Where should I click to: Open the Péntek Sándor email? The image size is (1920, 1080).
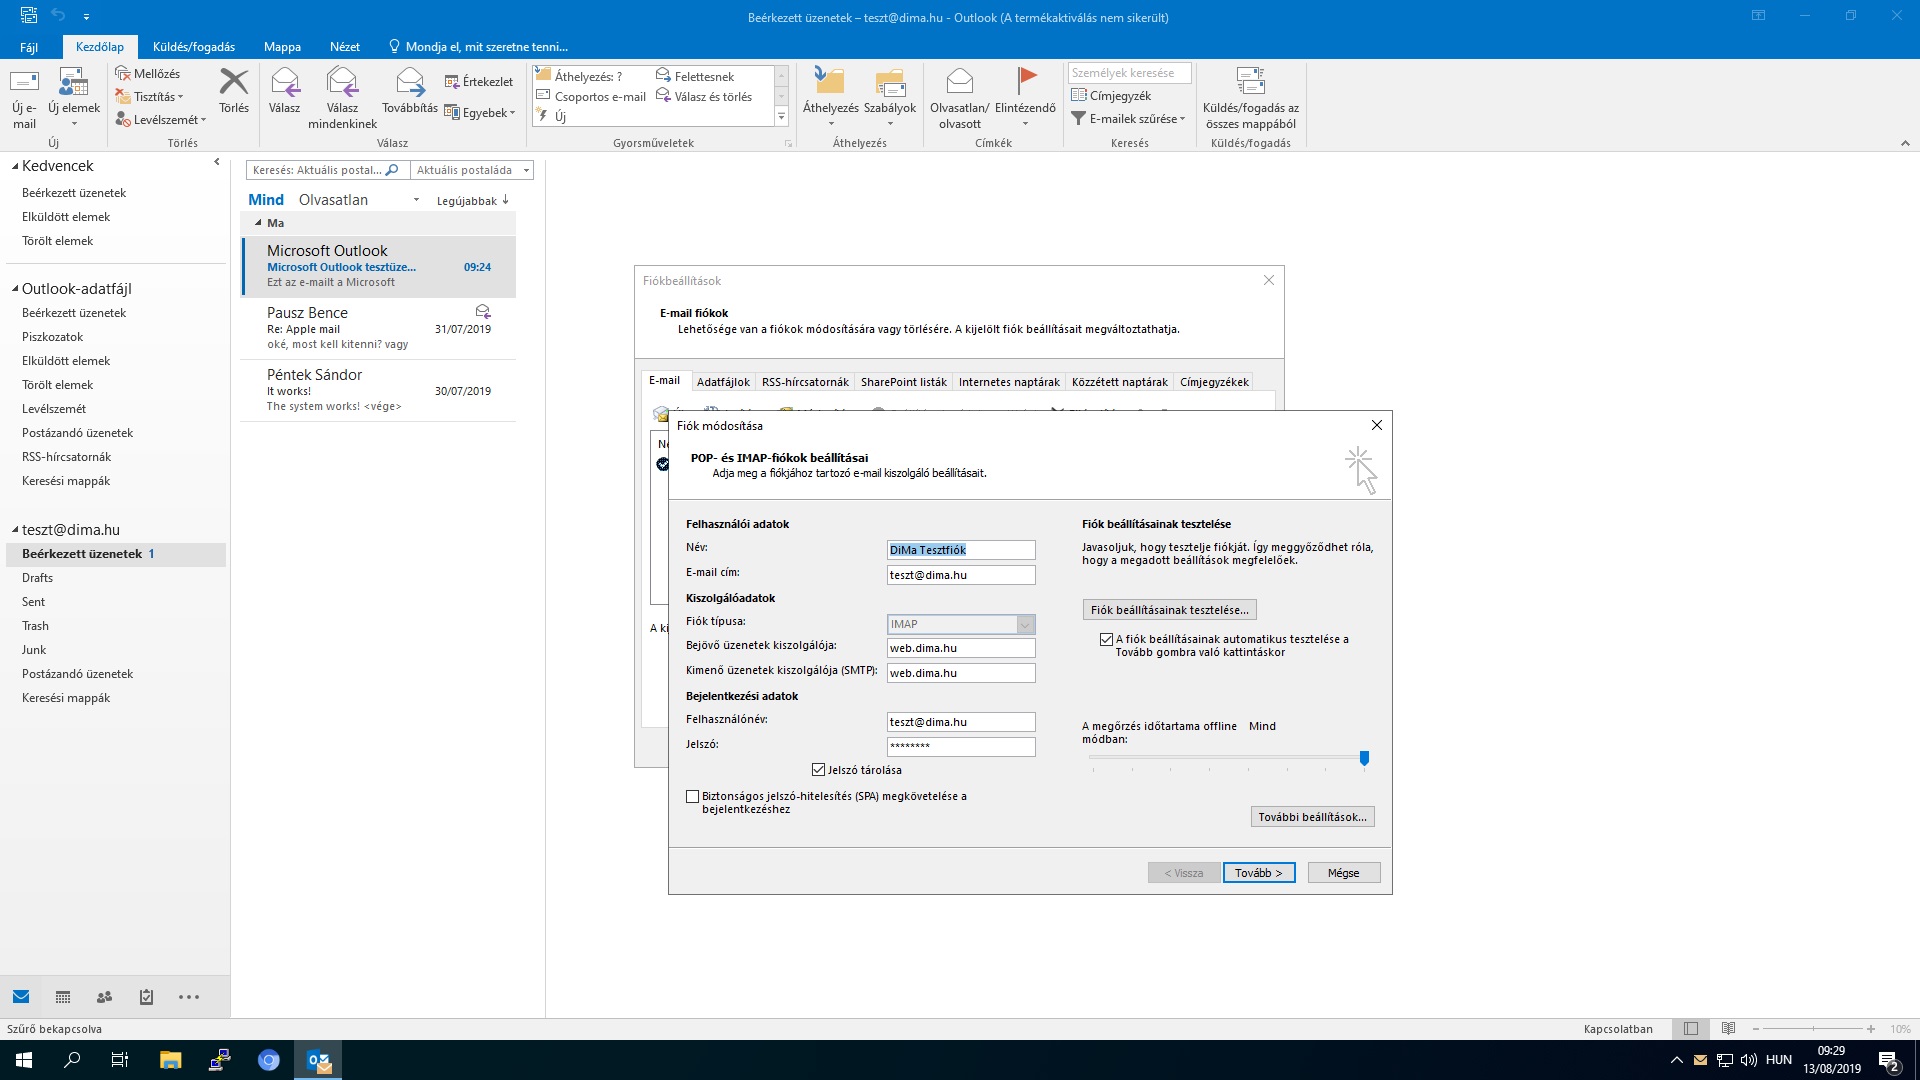point(379,390)
